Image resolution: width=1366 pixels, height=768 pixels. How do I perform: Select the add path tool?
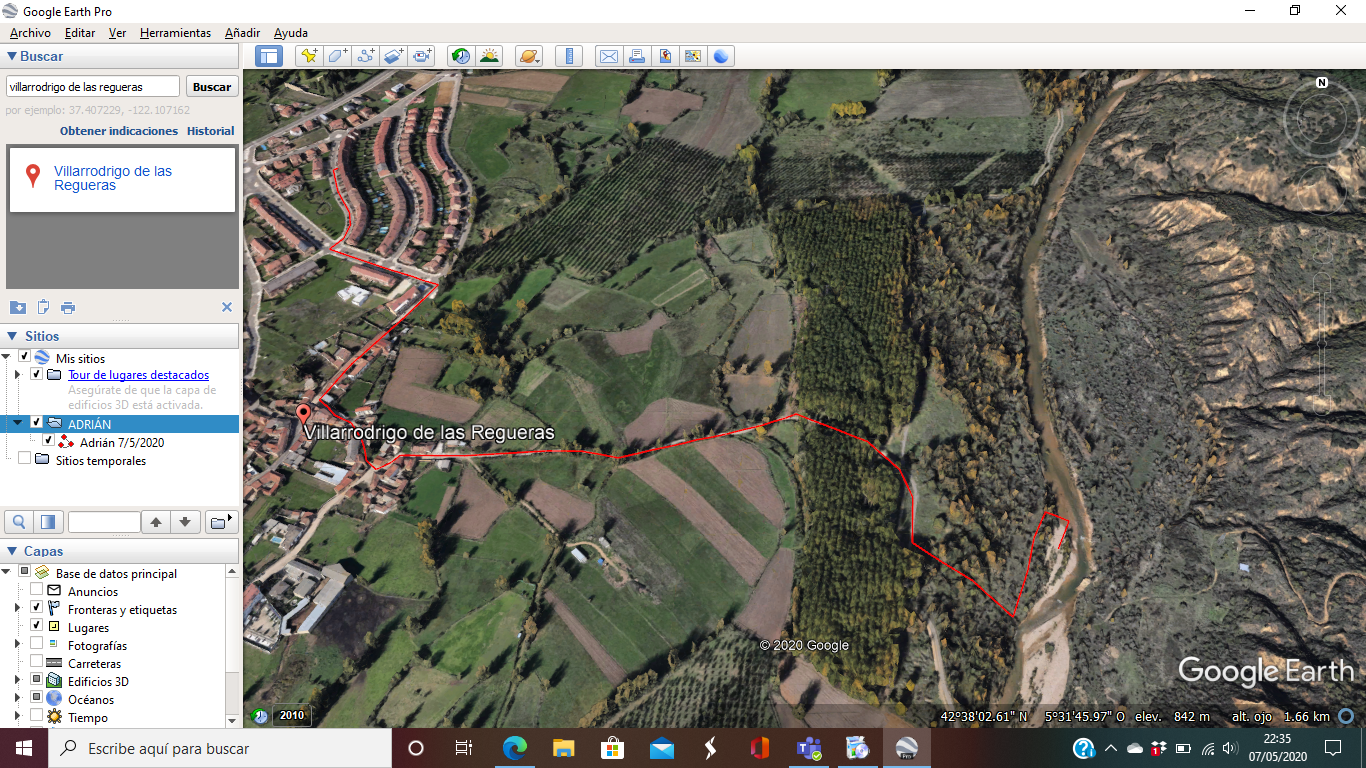click(365, 56)
